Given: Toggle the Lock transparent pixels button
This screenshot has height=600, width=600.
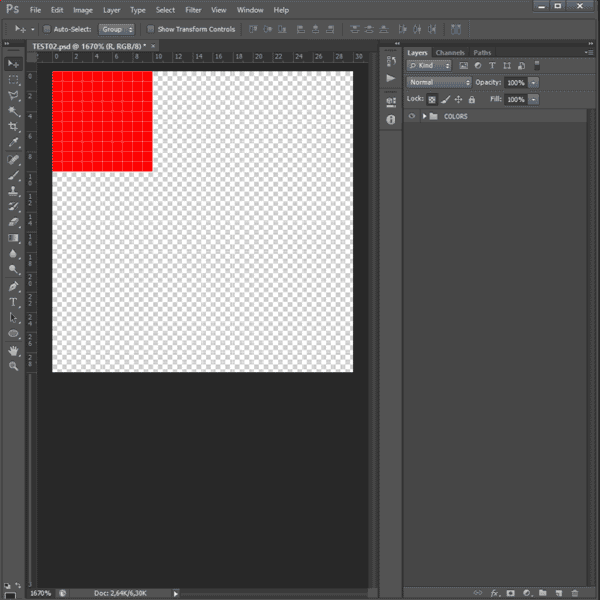Looking at the screenshot, I should click(432, 99).
